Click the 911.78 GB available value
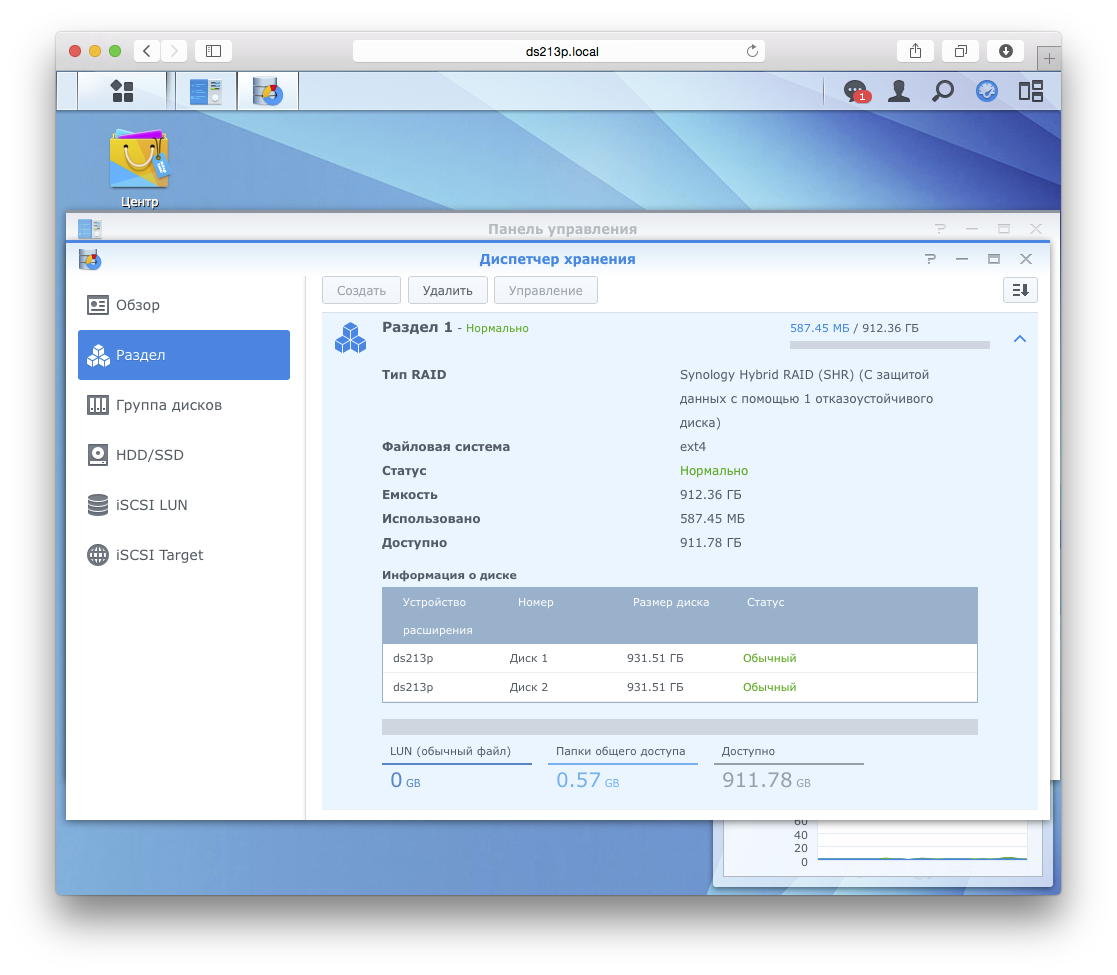The height and width of the screenshot is (975, 1117). pyautogui.click(x=766, y=781)
